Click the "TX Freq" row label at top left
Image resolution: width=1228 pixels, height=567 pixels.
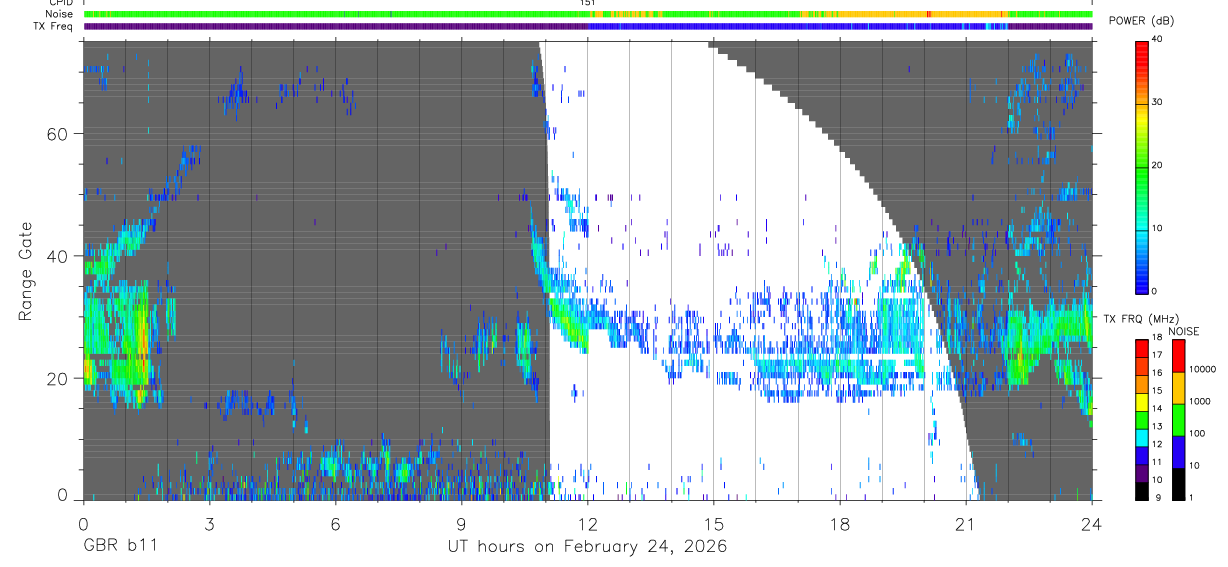[x=53, y=26]
